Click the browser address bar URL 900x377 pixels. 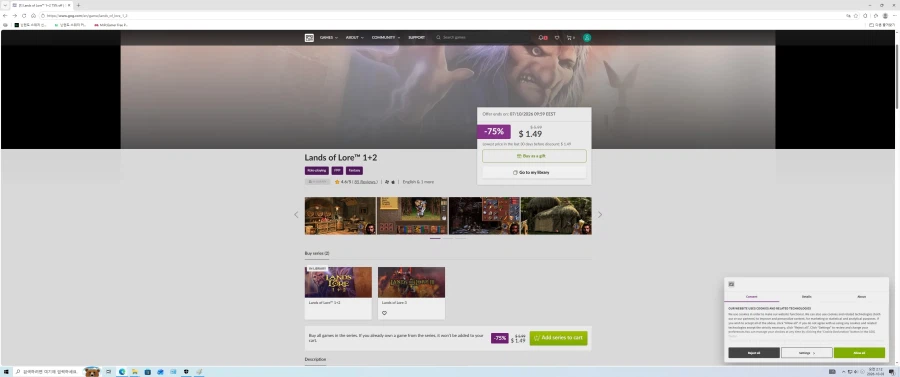coord(86,15)
